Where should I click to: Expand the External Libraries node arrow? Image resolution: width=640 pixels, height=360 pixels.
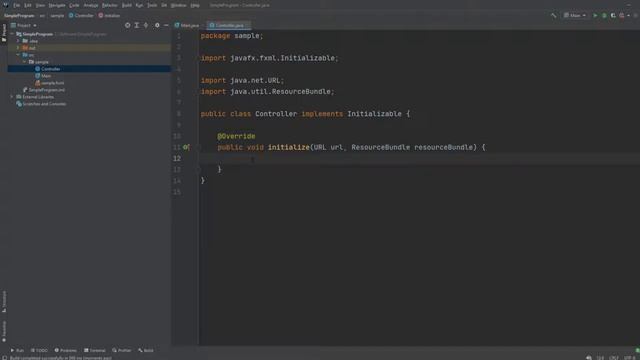click(12, 97)
